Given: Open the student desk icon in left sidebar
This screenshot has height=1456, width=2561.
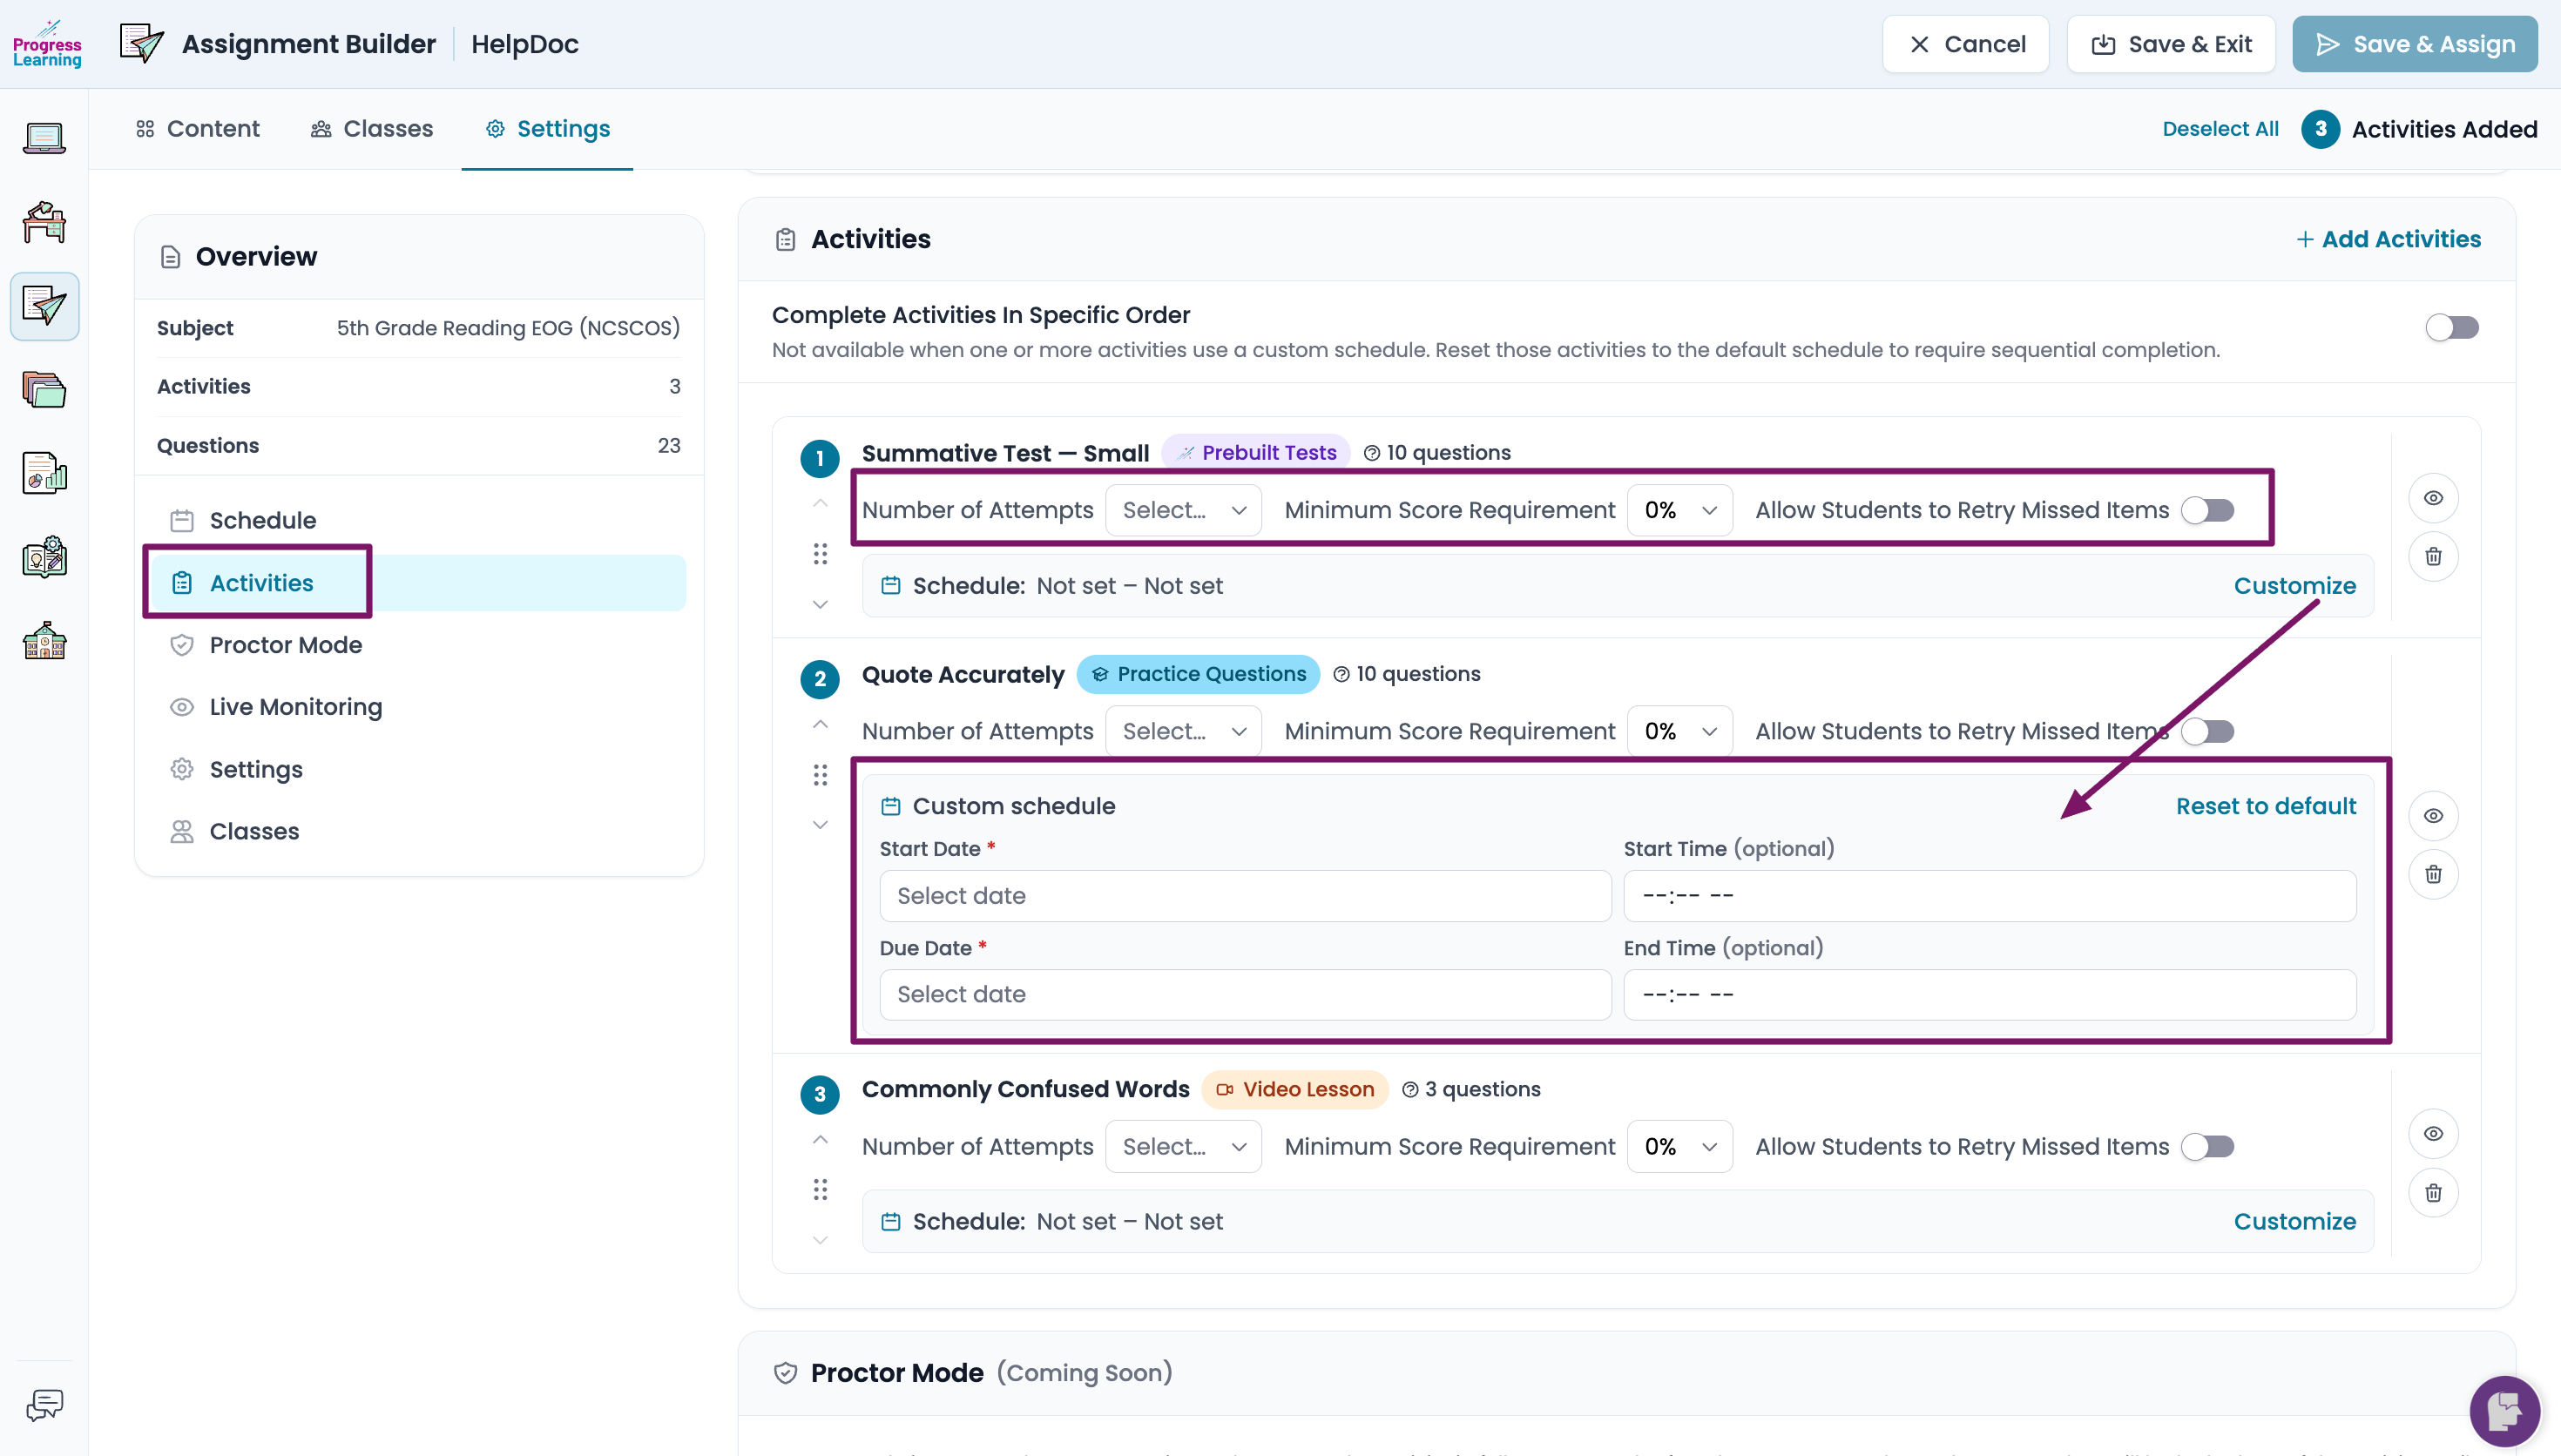Looking at the screenshot, I should 44,221.
